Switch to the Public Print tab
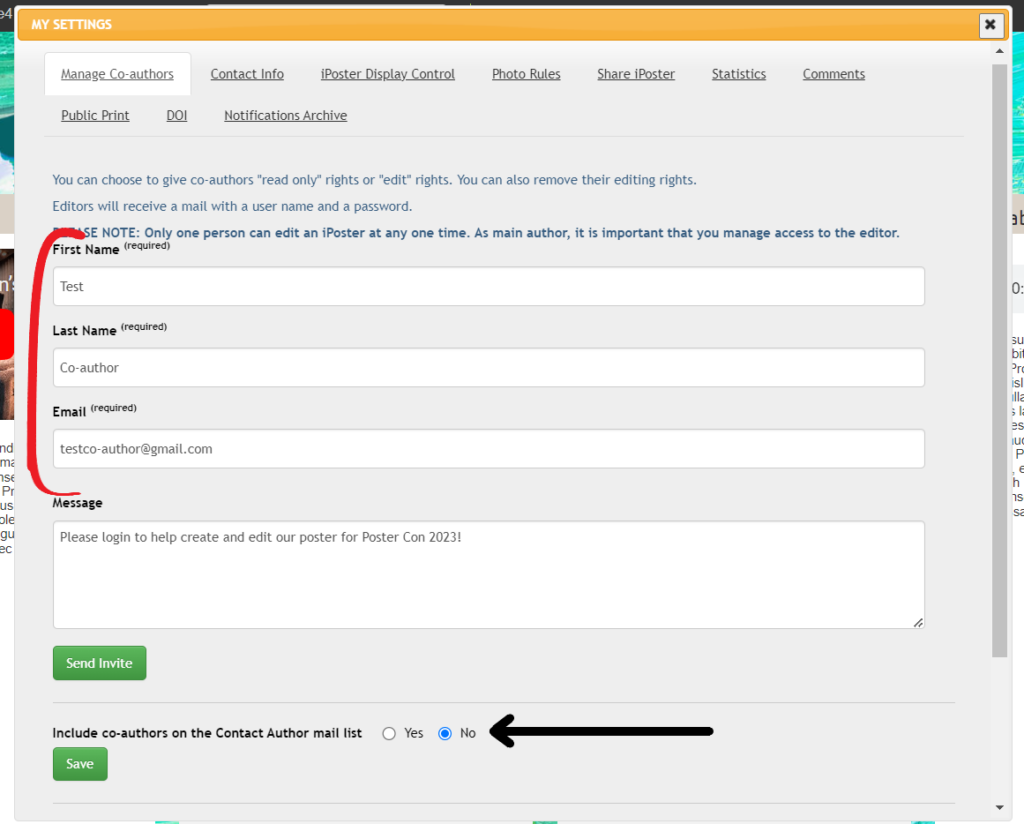1024x824 pixels. pos(95,115)
